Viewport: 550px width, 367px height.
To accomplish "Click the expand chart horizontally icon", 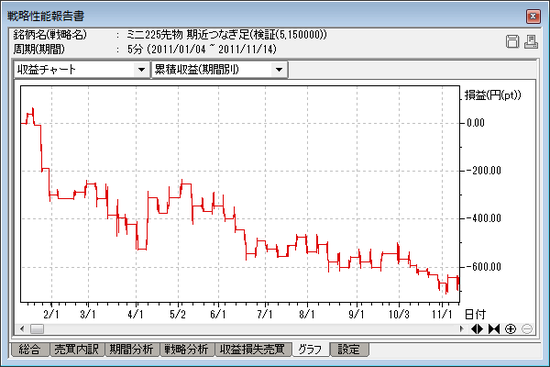I will [477, 329].
